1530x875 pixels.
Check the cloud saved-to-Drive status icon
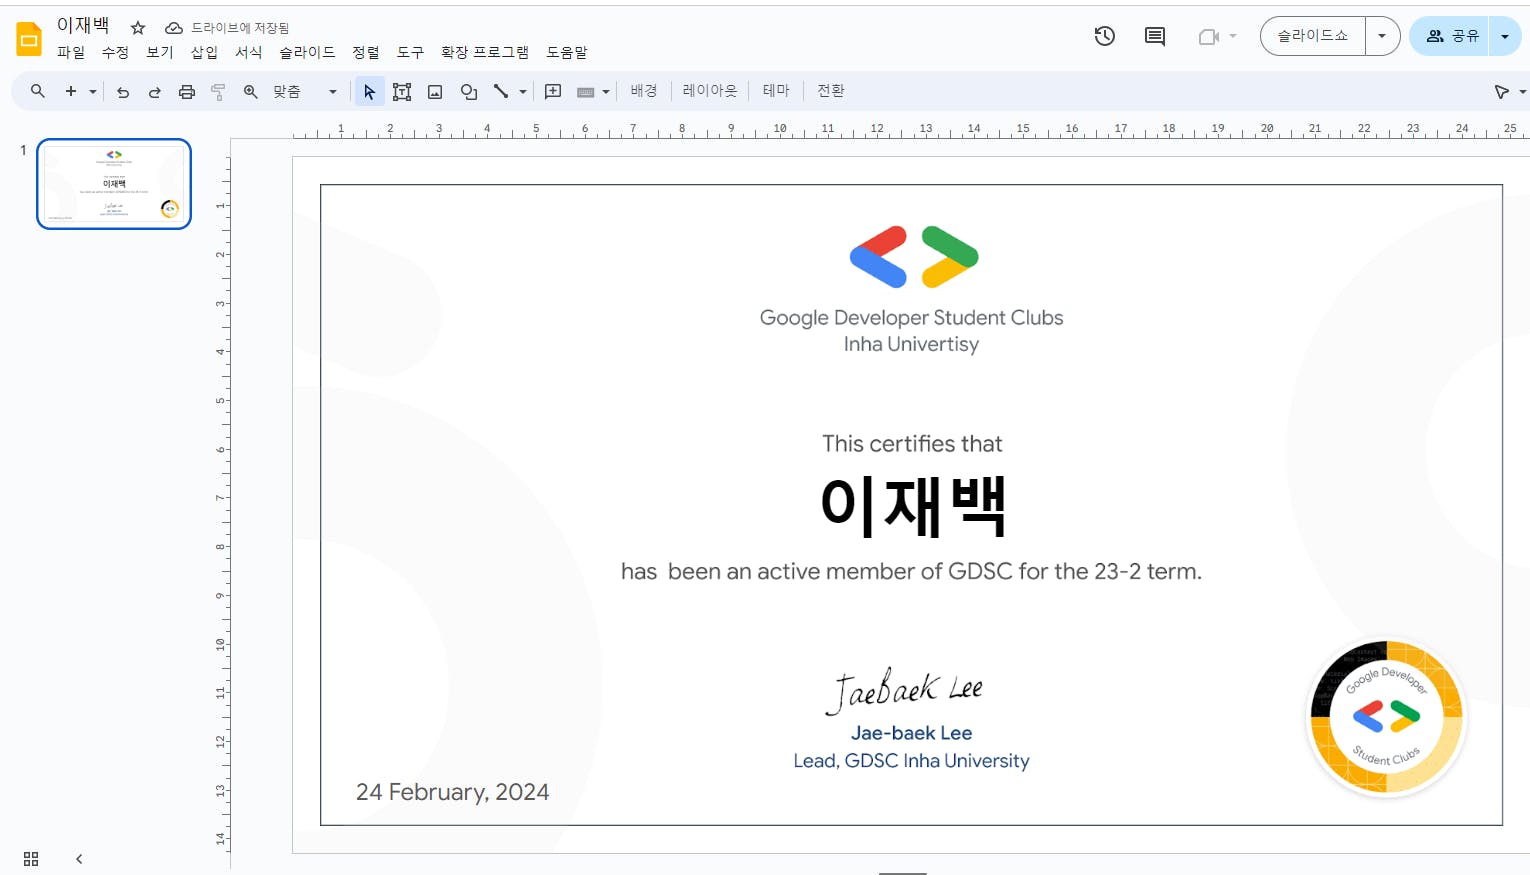[174, 28]
